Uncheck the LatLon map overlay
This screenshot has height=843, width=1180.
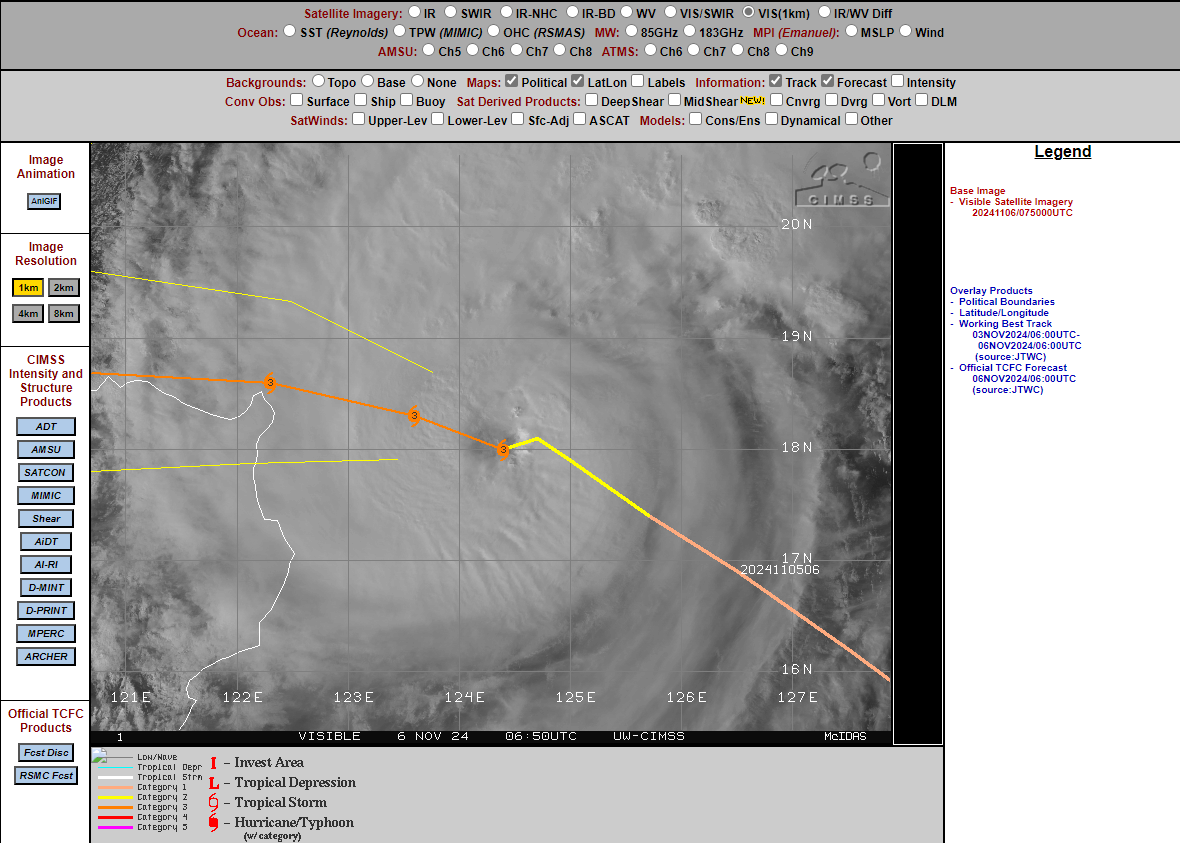tap(577, 81)
